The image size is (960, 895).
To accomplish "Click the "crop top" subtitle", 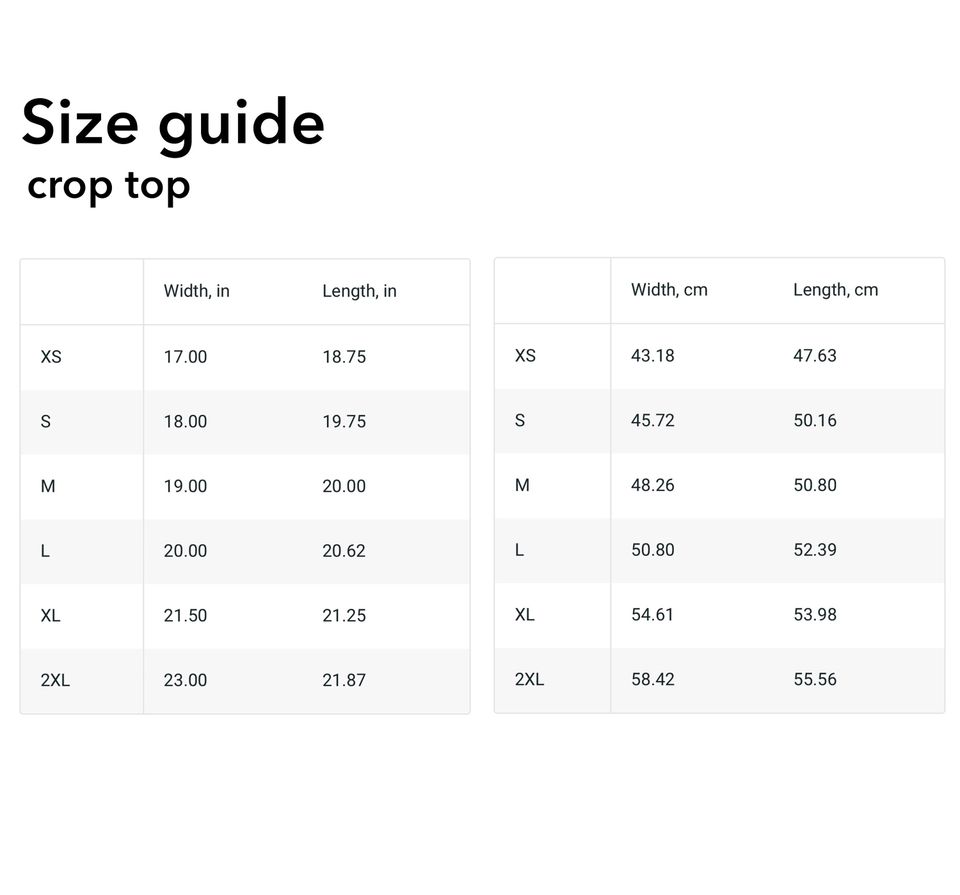I will [108, 186].
